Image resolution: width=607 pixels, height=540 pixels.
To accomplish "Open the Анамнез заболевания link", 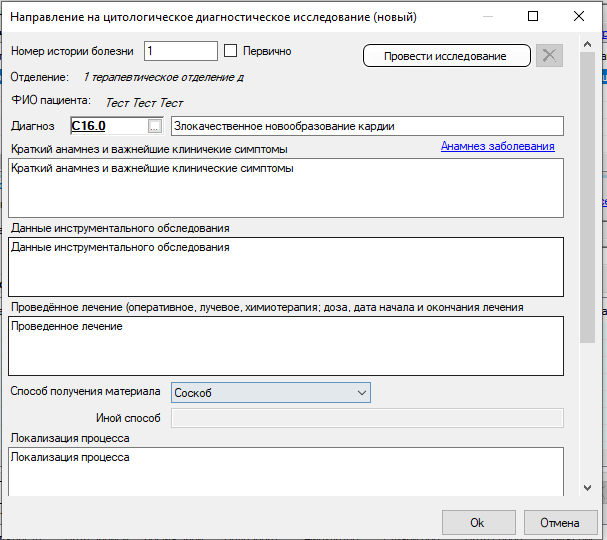I will (x=497, y=146).
